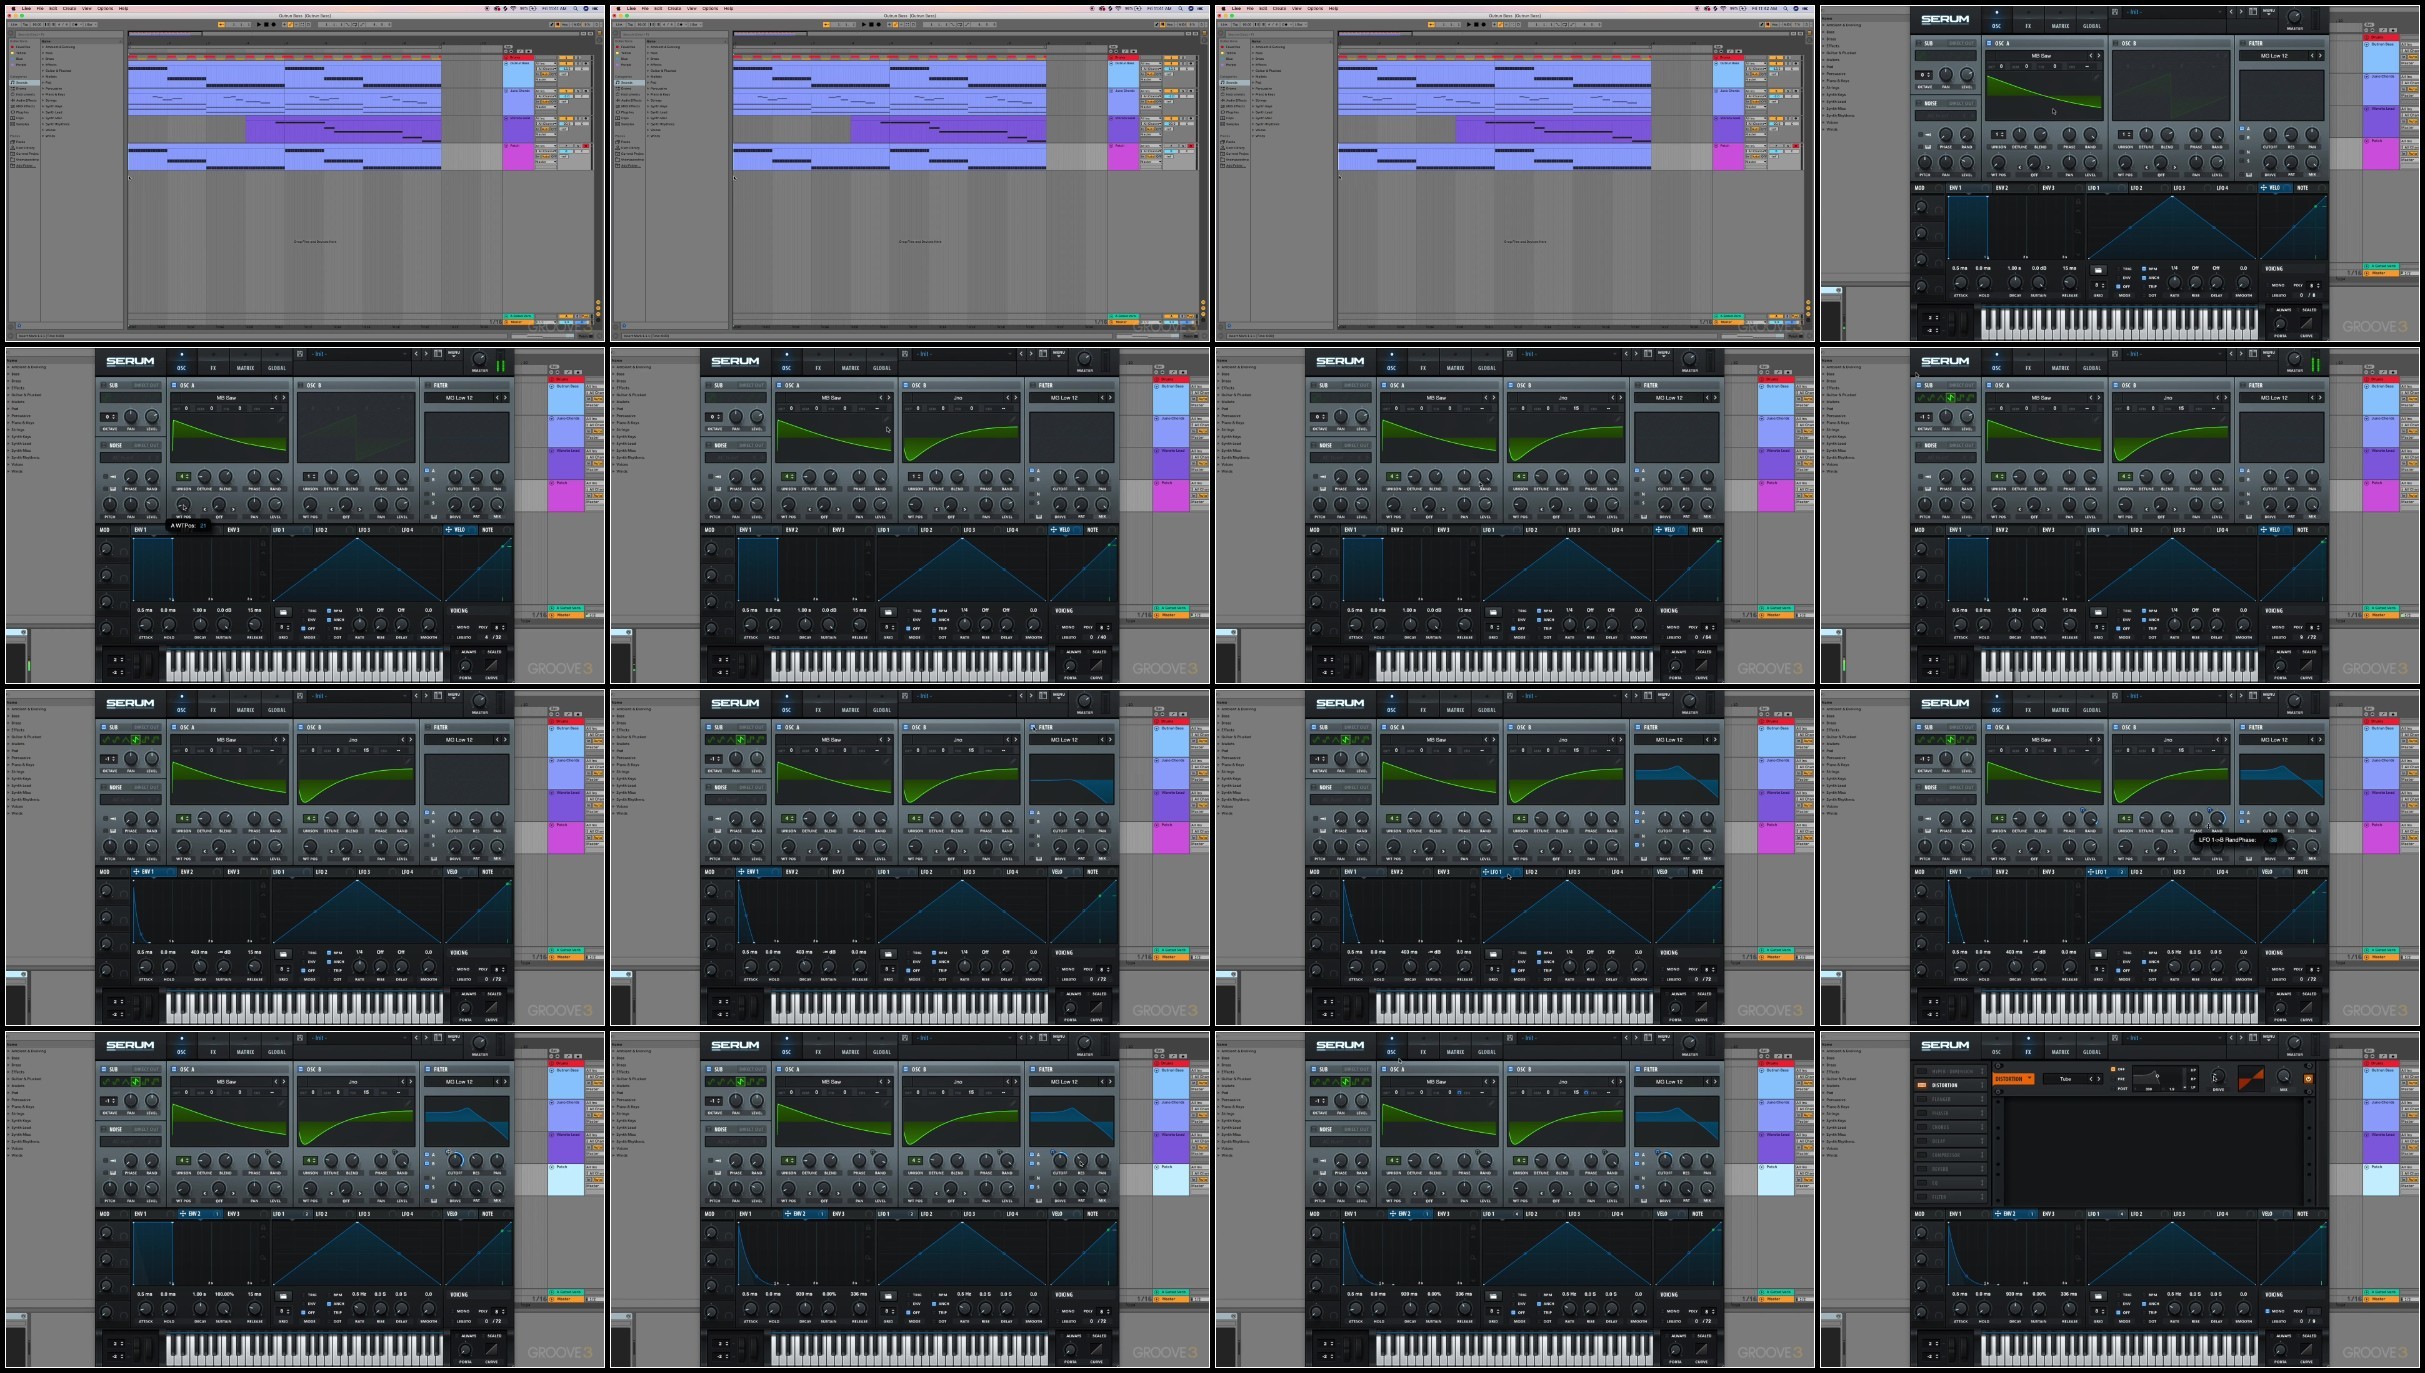Enable the Chorus effect in Distortion FX frame
This screenshot has width=2425, height=1373.
[1922, 1127]
